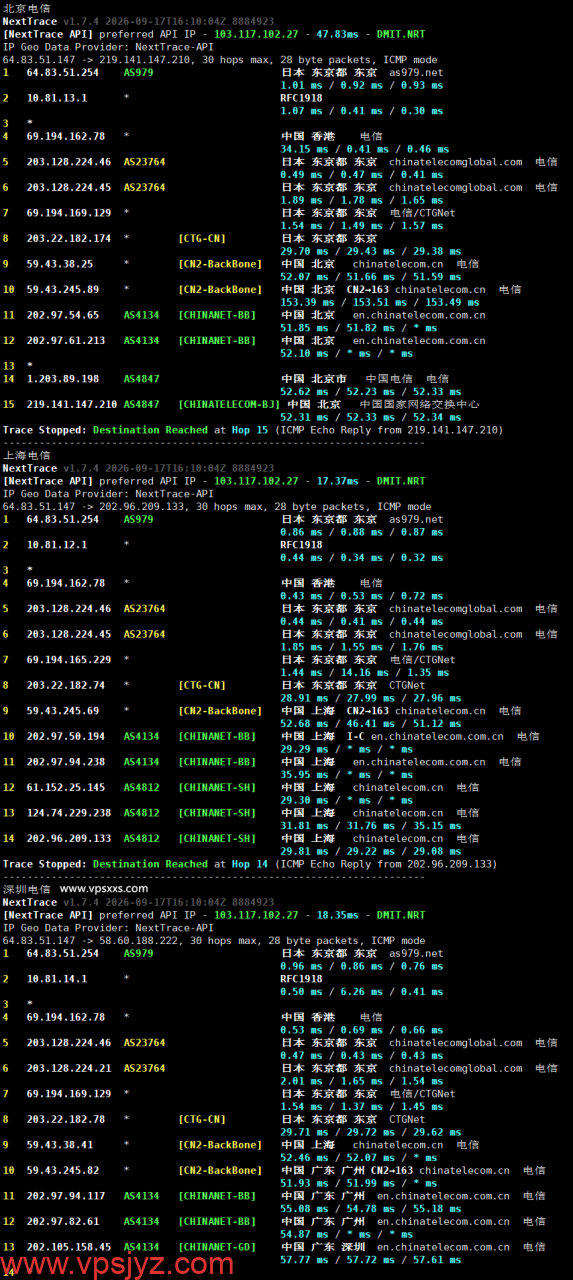Click destination IP '58.60.188.222' in header
This screenshot has height=1280, width=573.
click(139, 941)
